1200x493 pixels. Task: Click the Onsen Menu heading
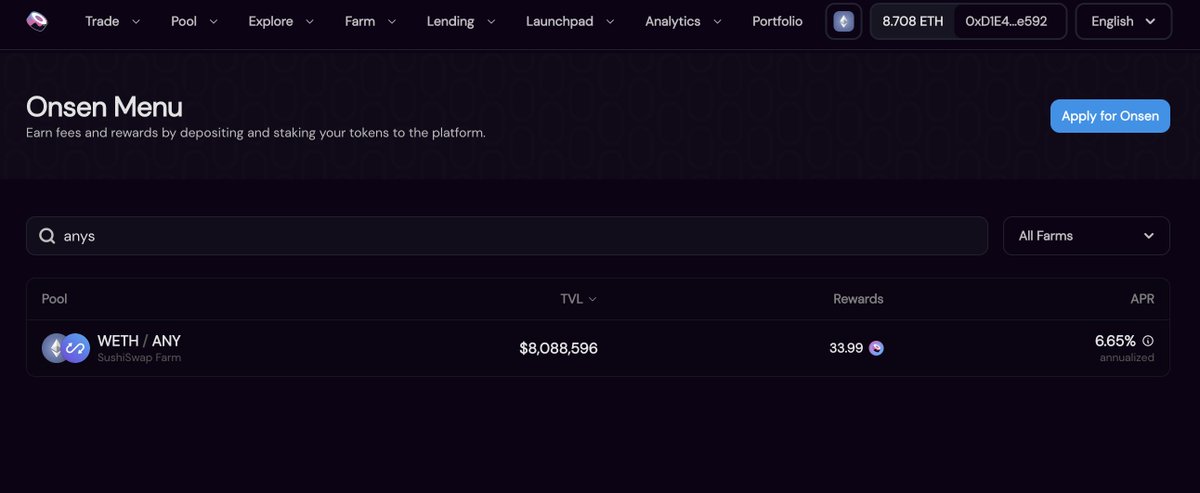click(104, 107)
